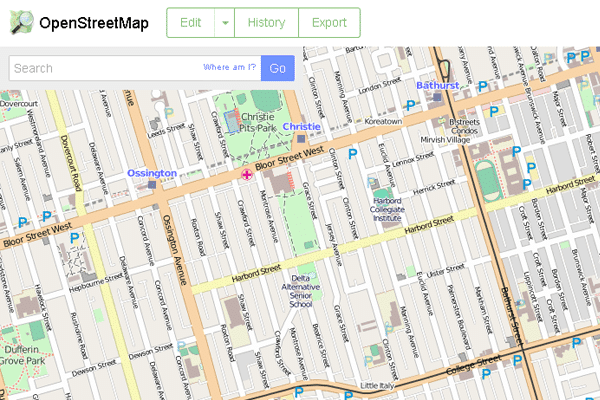Click the Ossington Avenue street label

point(174,250)
